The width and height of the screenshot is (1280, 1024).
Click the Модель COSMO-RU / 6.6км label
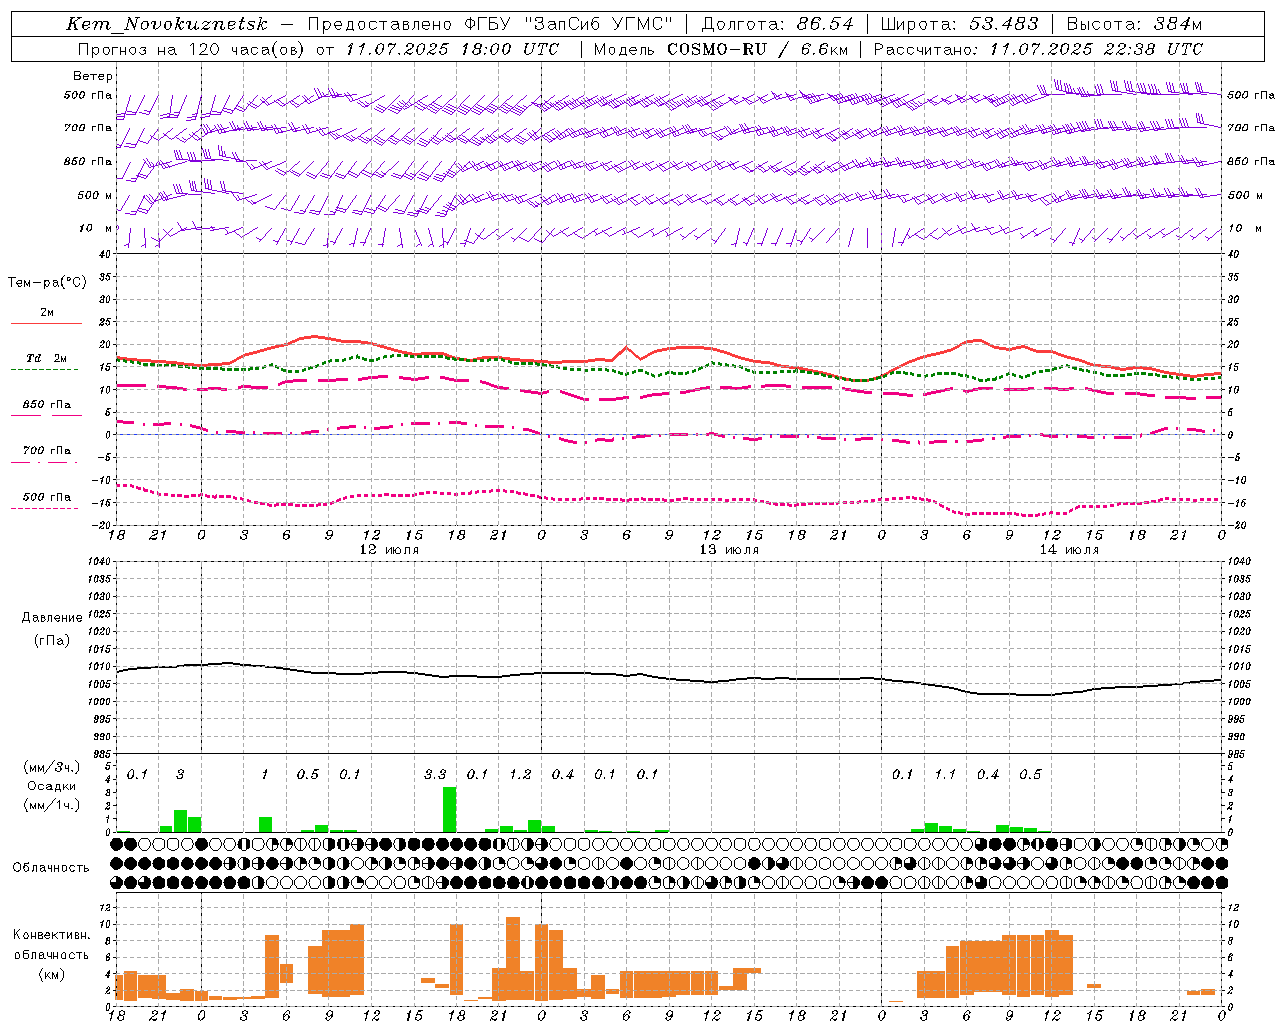pyautogui.click(x=721, y=49)
